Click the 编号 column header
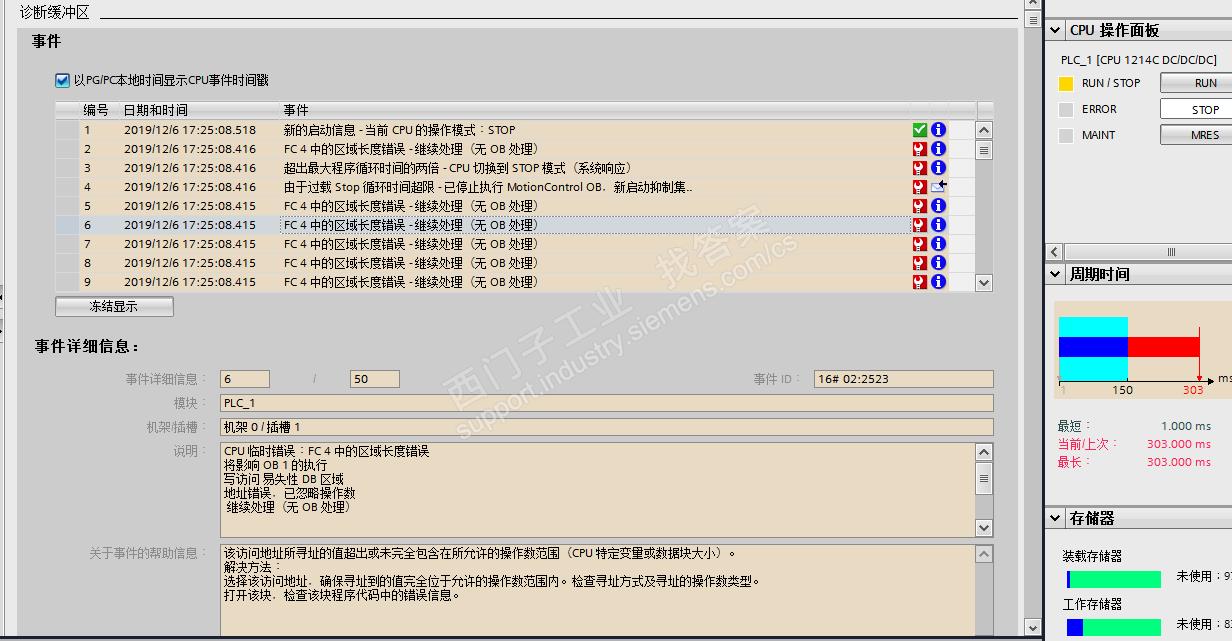 pyautogui.click(x=96, y=110)
